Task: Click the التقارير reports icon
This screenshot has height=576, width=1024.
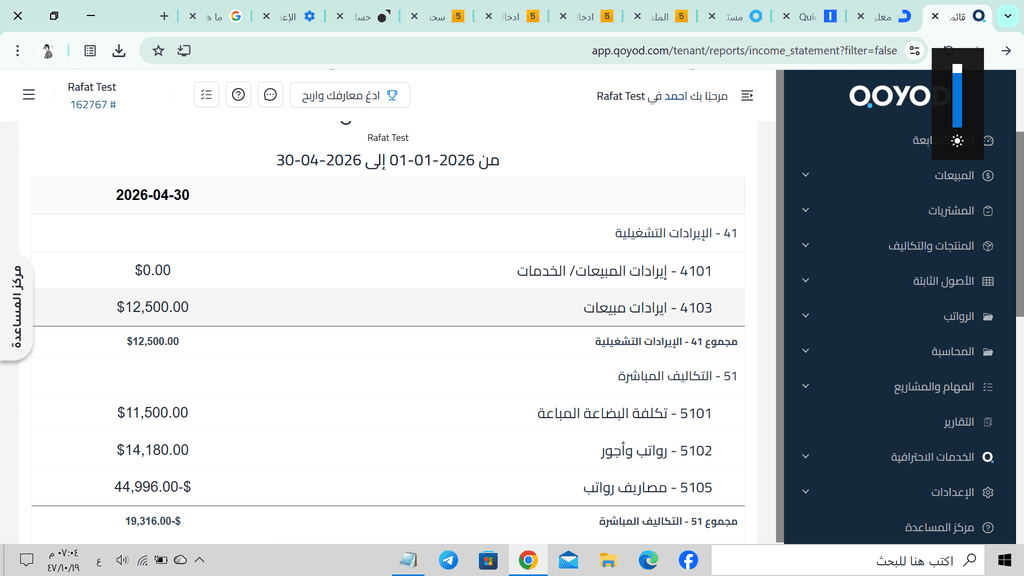Action: tap(987, 423)
